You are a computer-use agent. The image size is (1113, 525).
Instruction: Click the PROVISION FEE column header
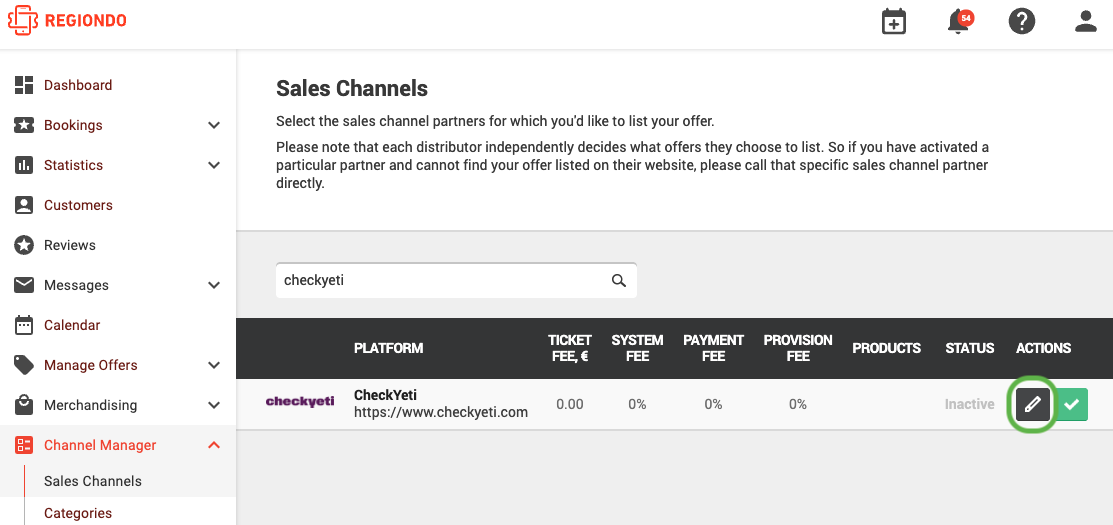pyautogui.click(x=798, y=348)
